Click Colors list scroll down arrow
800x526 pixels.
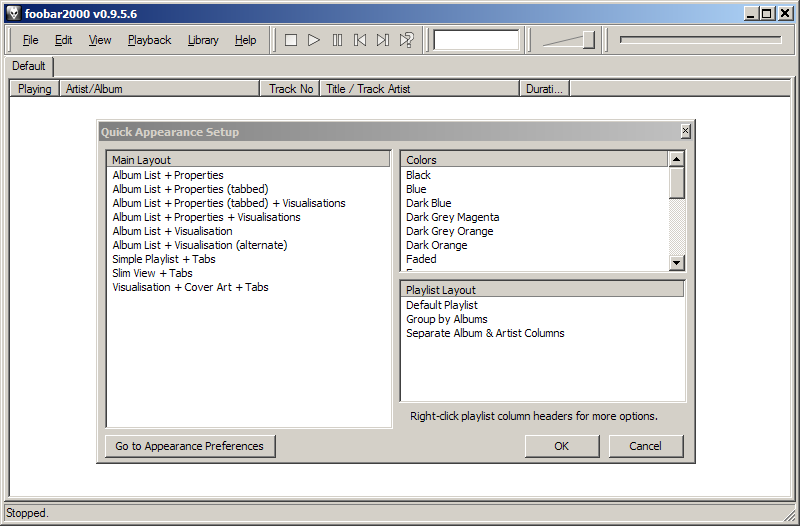(x=677, y=263)
